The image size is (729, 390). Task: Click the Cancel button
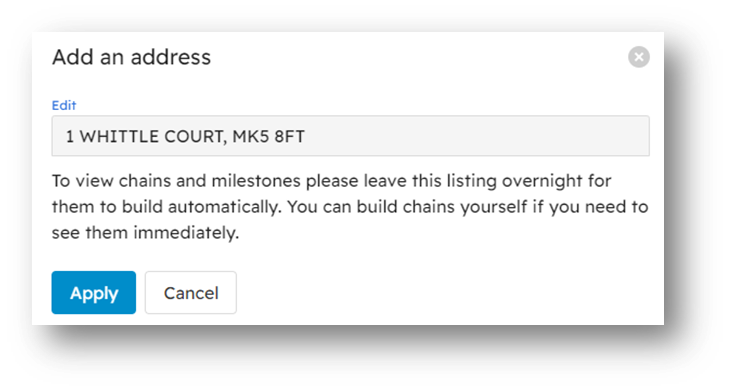click(191, 292)
